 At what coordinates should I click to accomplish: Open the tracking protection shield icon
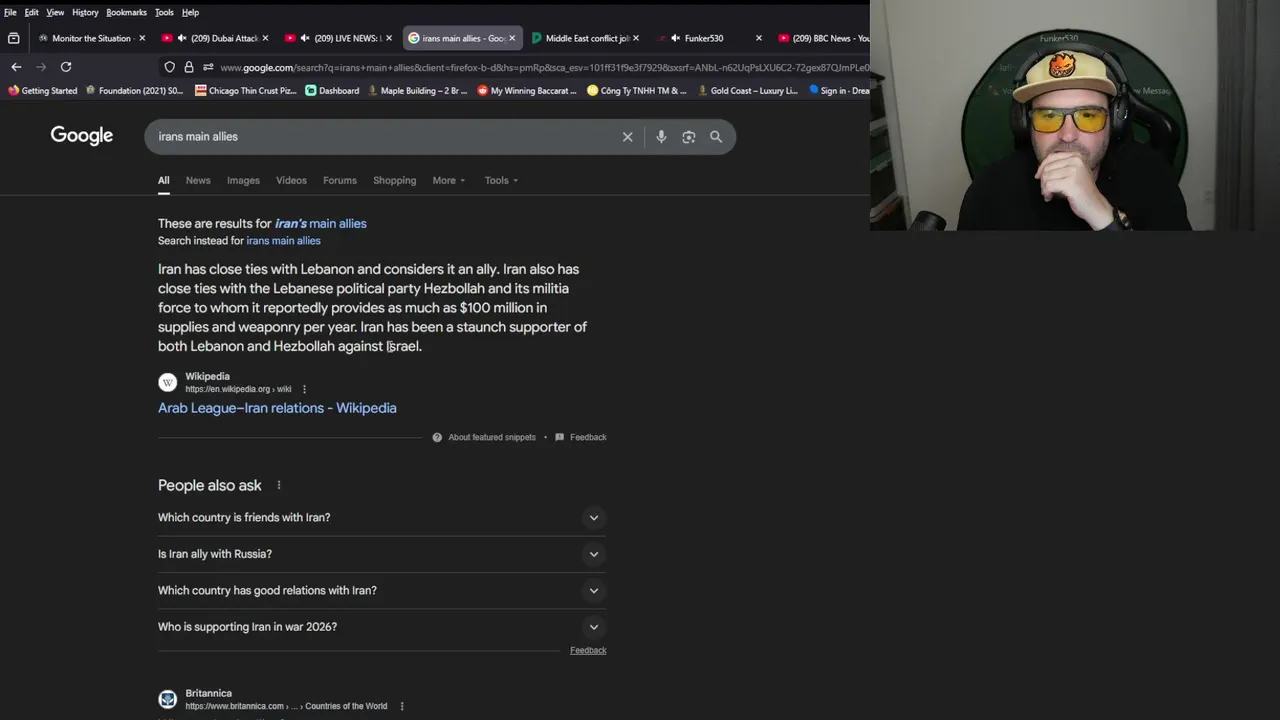(170, 67)
